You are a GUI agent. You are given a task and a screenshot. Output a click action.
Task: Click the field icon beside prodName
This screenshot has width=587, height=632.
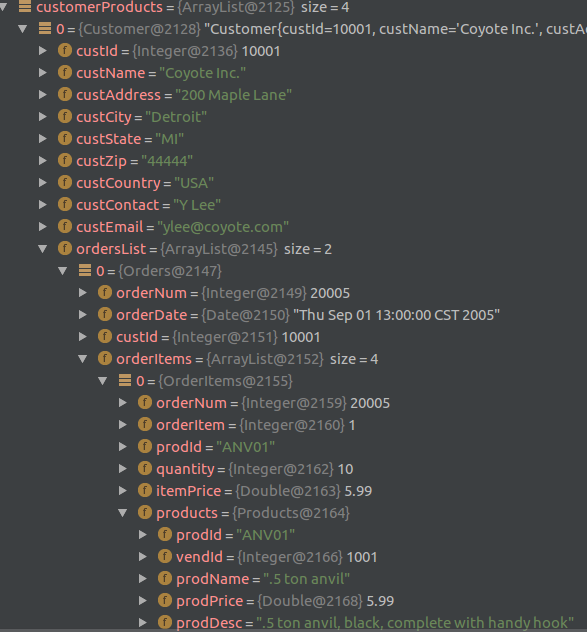point(164,578)
